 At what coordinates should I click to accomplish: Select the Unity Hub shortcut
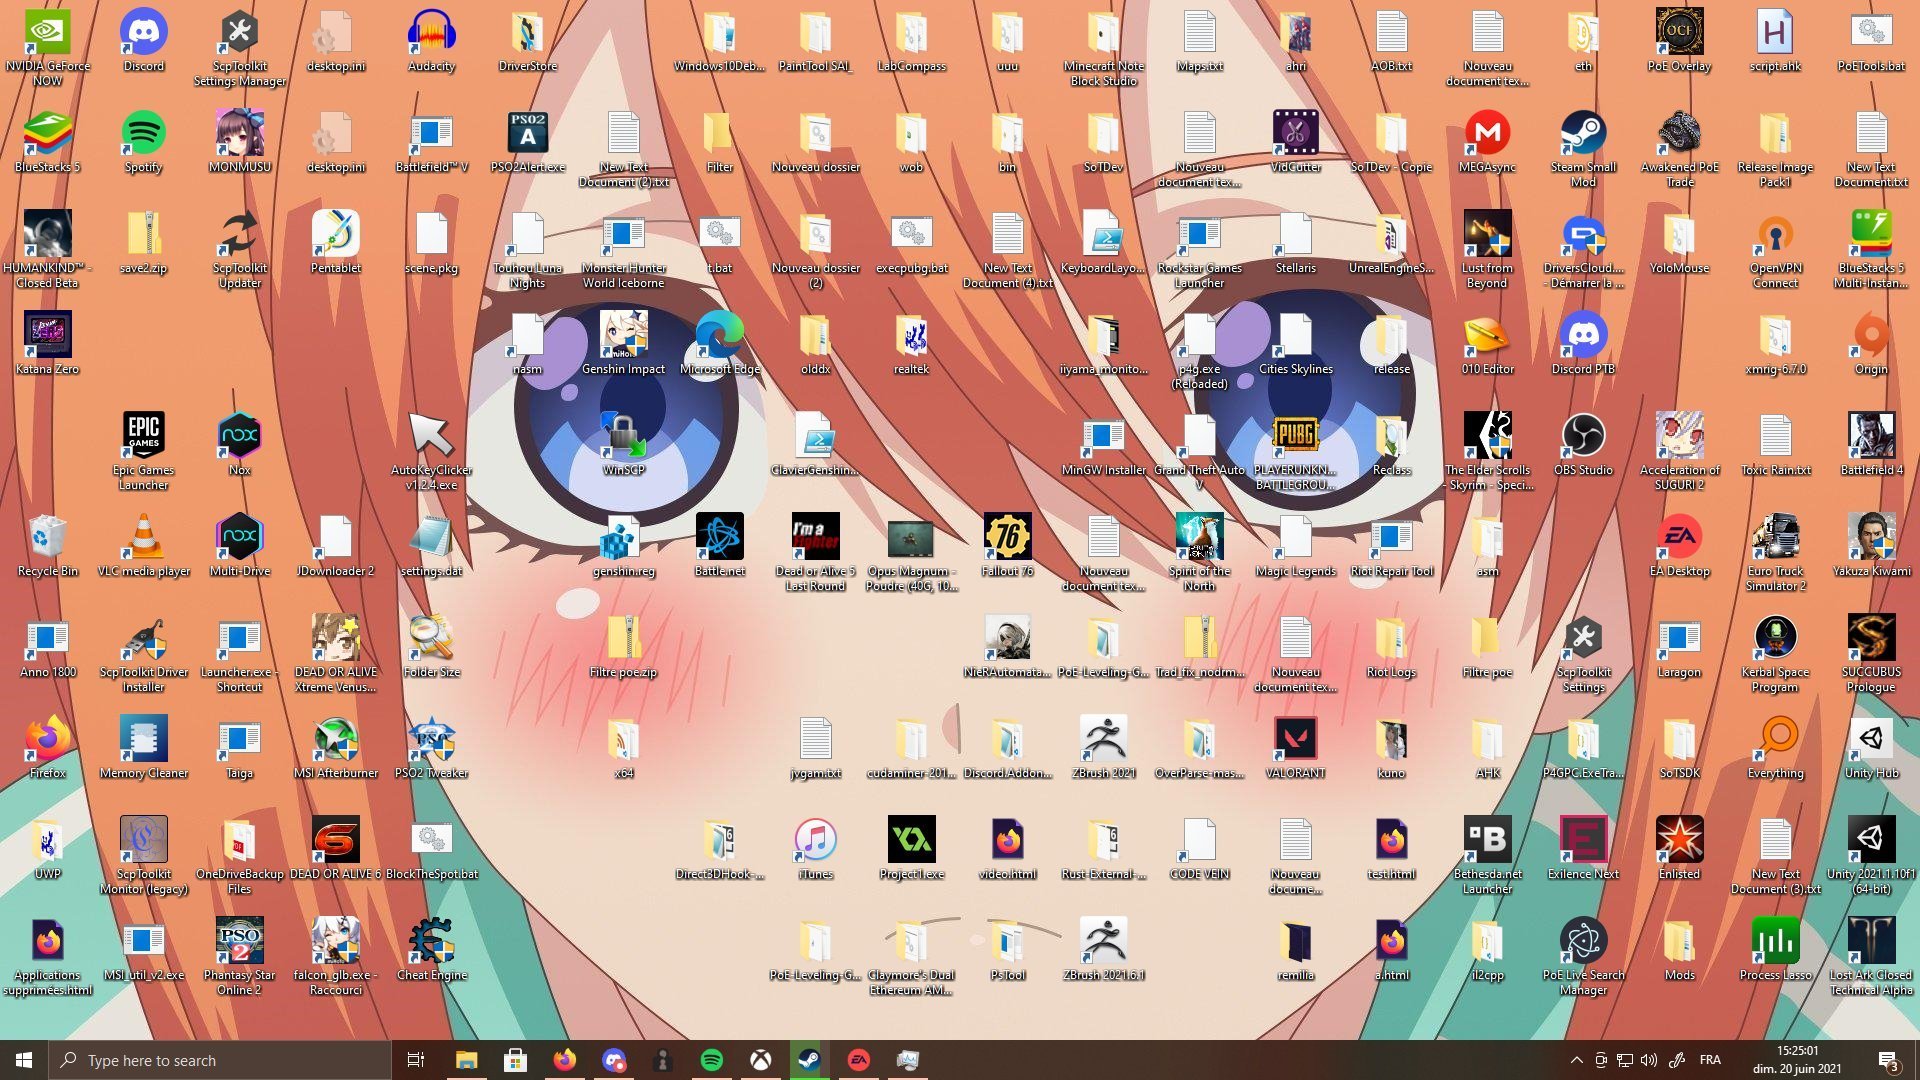pos(1872,749)
